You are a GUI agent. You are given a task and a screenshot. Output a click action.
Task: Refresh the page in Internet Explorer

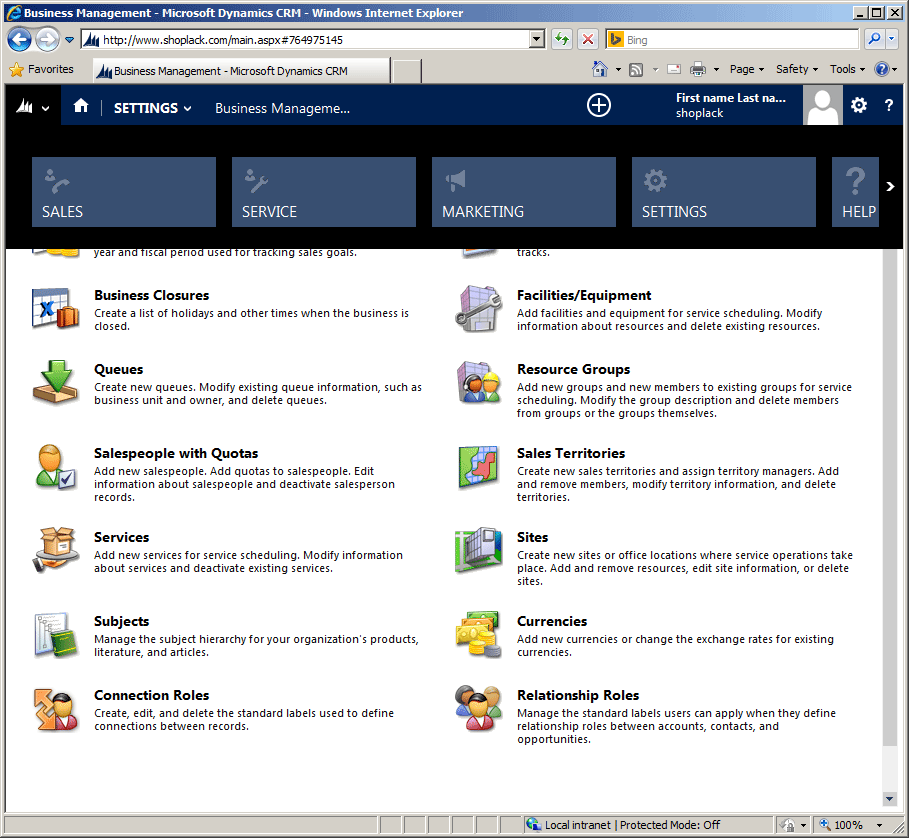pyautogui.click(x=562, y=39)
